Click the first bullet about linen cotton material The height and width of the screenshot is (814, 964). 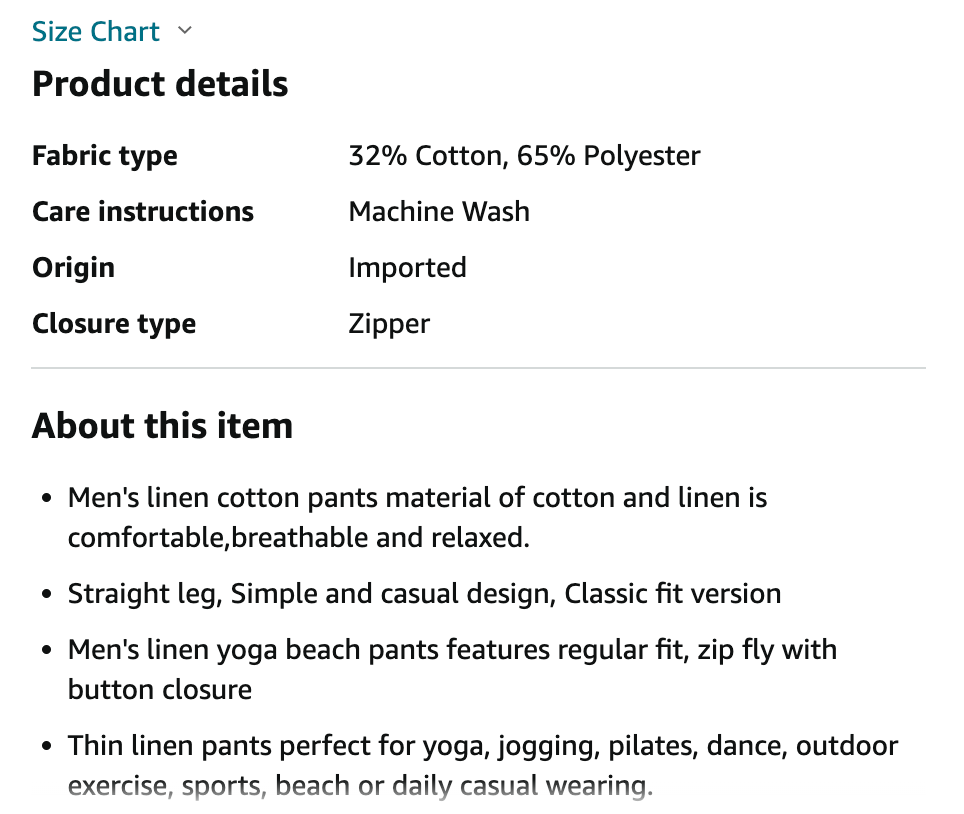pyautogui.click(x=417, y=517)
